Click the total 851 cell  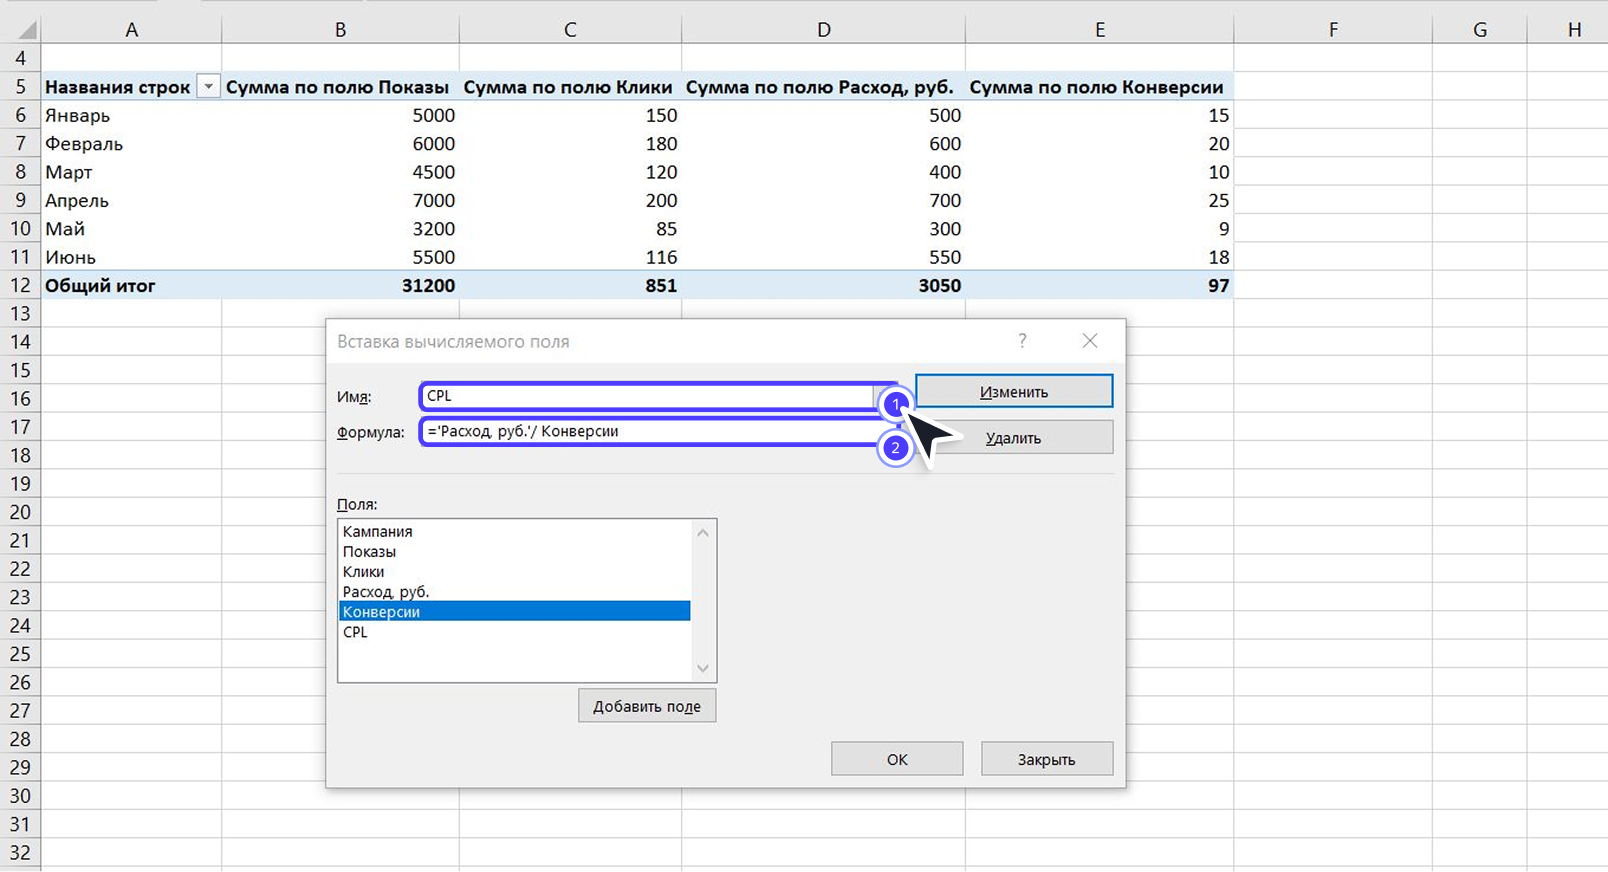point(570,285)
